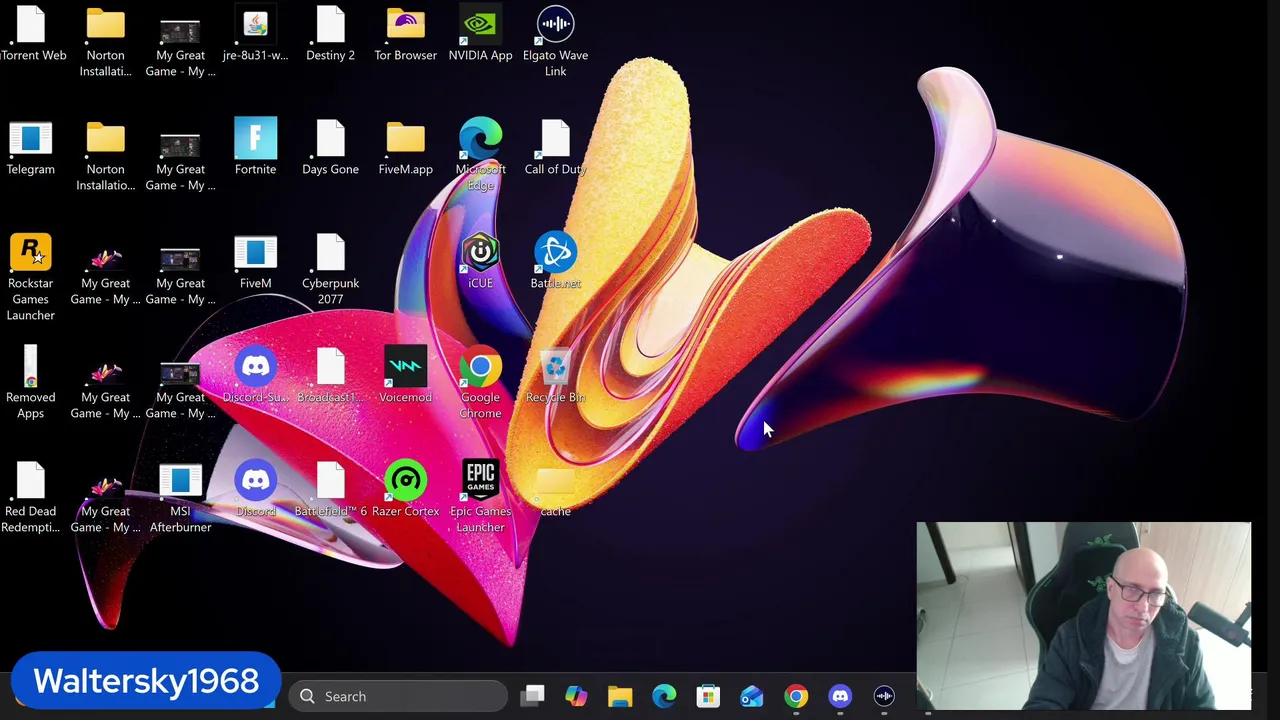Image resolution: width=1280 pixels, height=720 pixels.
Task: Click the Discord shortcut beside MSI Afterburner
Action: coord(255,490)
